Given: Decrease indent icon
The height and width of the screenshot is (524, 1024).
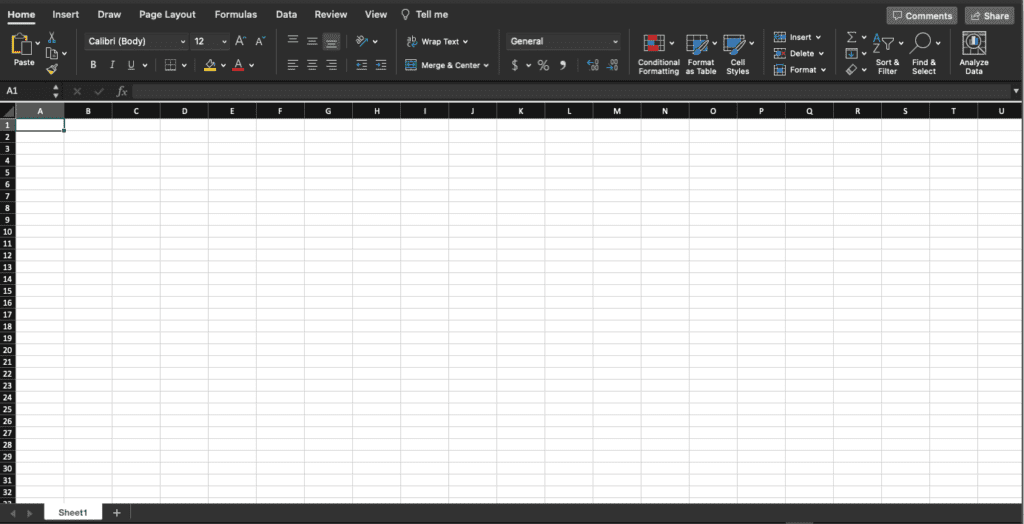Looking at the screenshot, I should [x=361, y=65].
